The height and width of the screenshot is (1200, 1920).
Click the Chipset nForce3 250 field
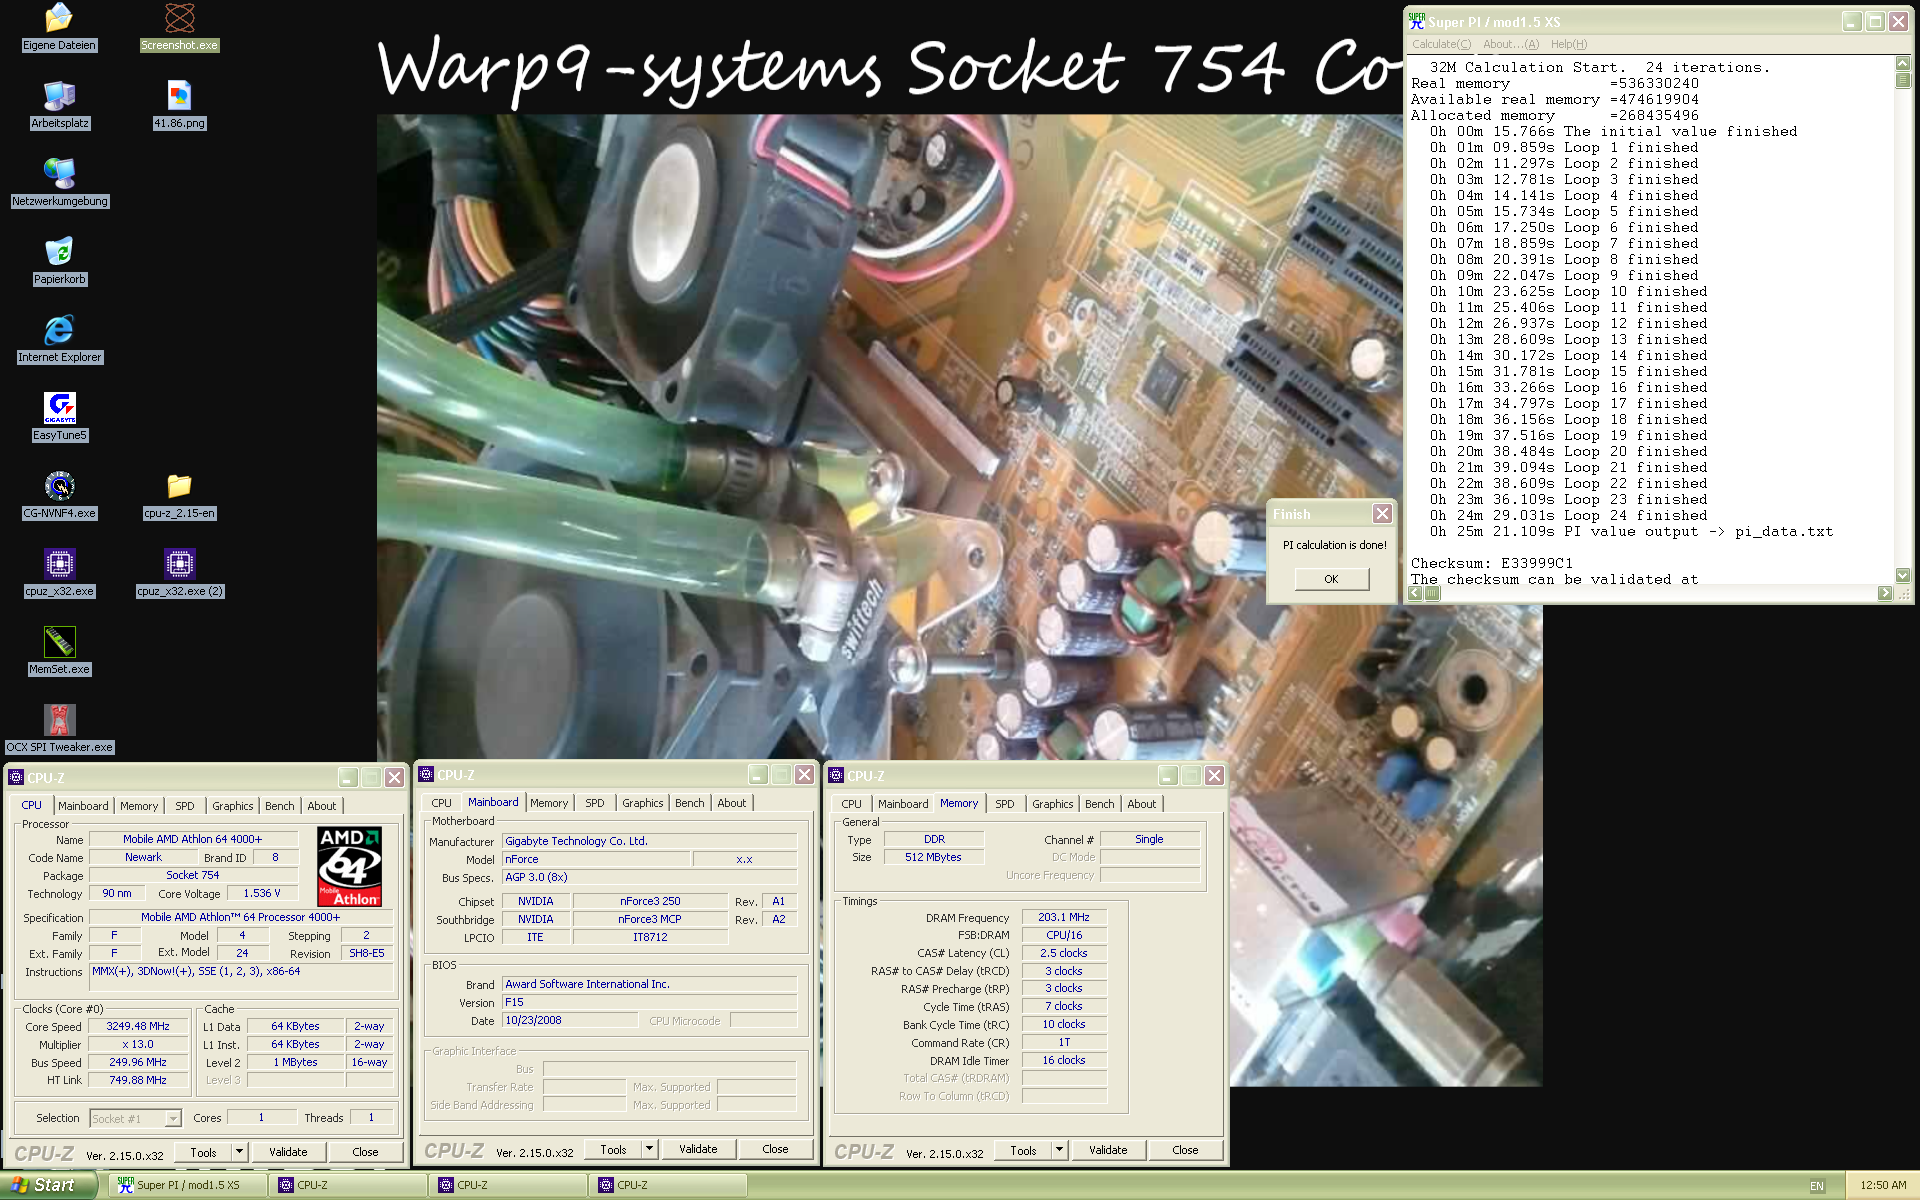650,901
